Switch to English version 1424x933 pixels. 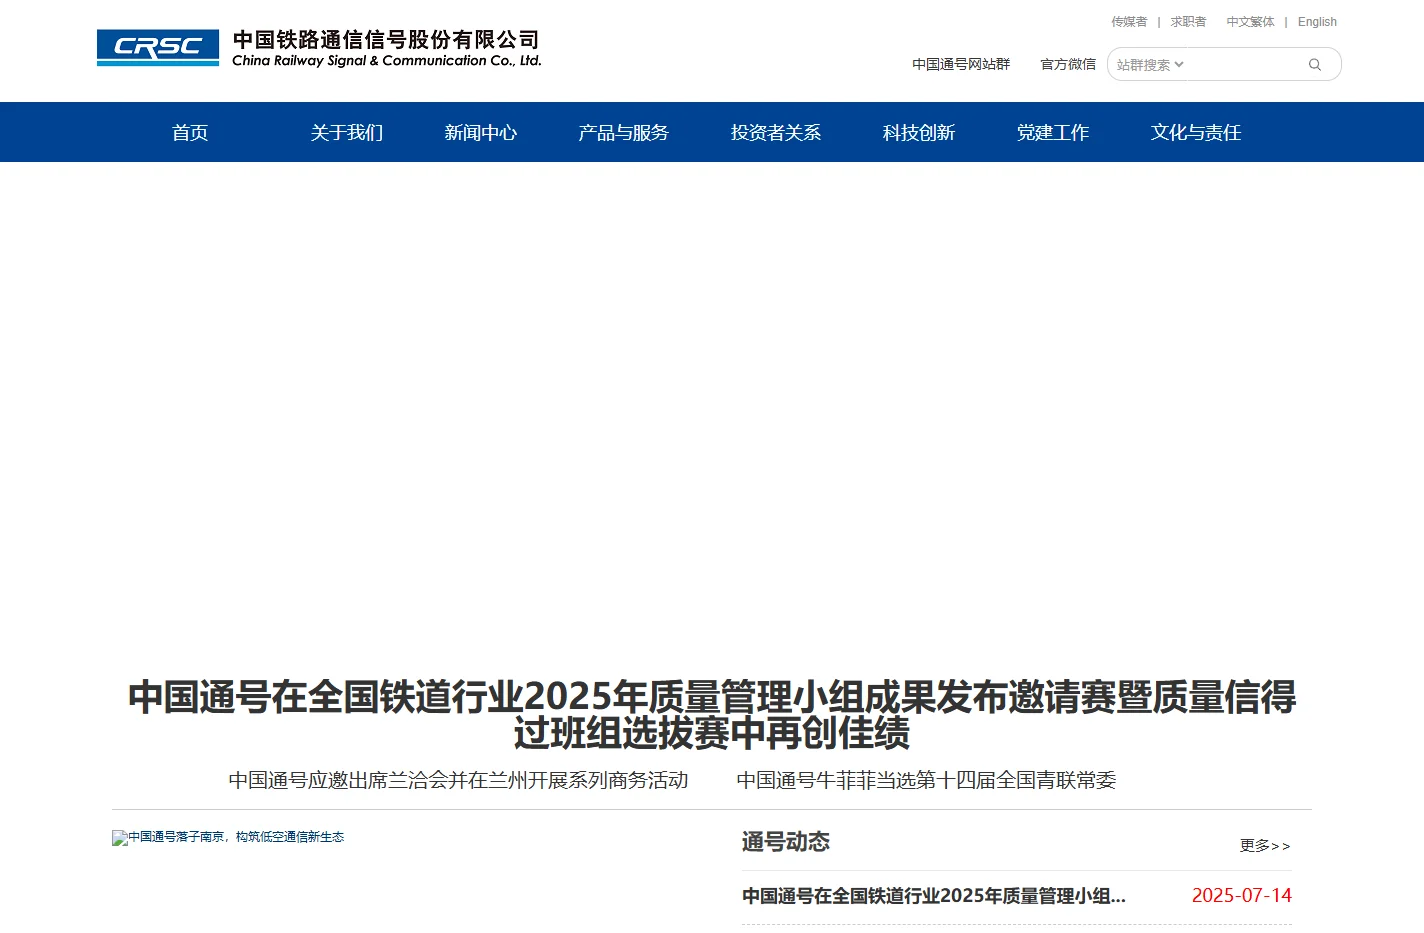click(1317, 22)
